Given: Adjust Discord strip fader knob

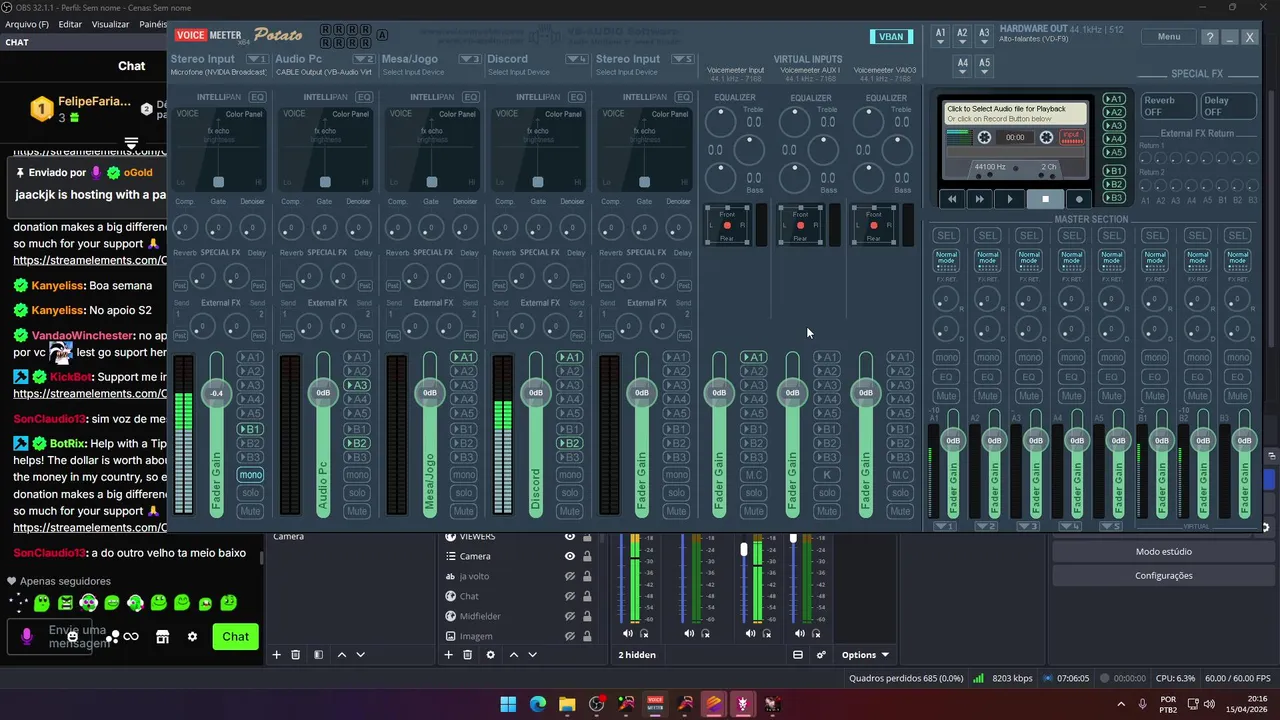Looking at the screenshot, I should click(x=536, y=392).
